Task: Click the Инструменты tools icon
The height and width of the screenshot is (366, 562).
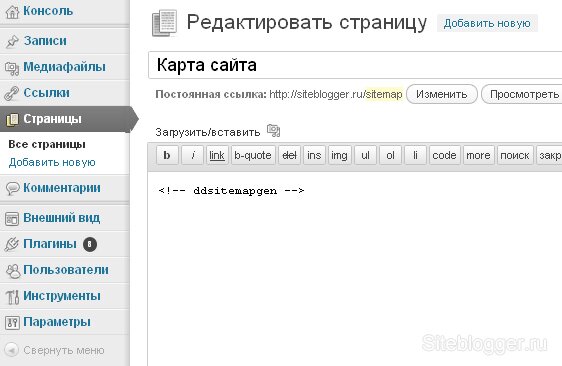Action: [12, 297]
